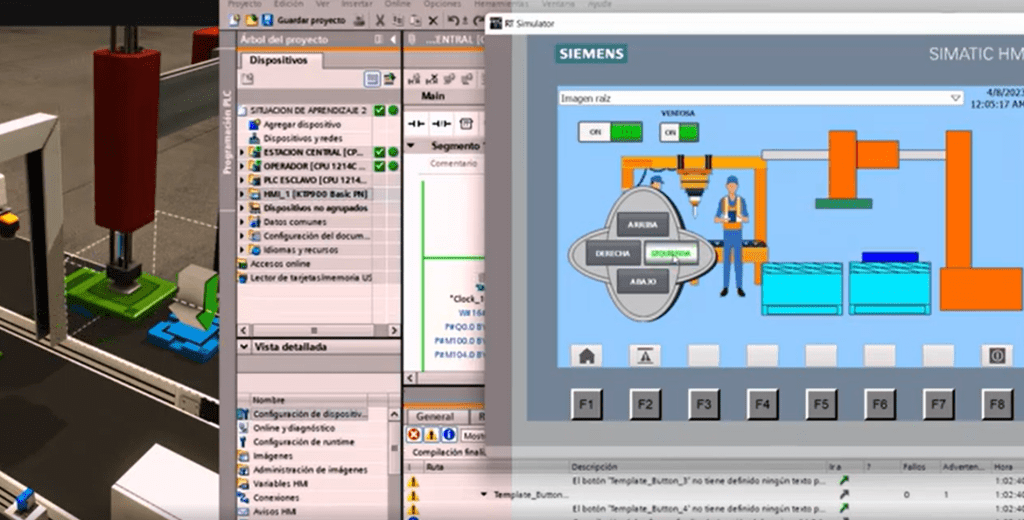
Task: Click the blue information filter icon
Action: pos(449,435)
